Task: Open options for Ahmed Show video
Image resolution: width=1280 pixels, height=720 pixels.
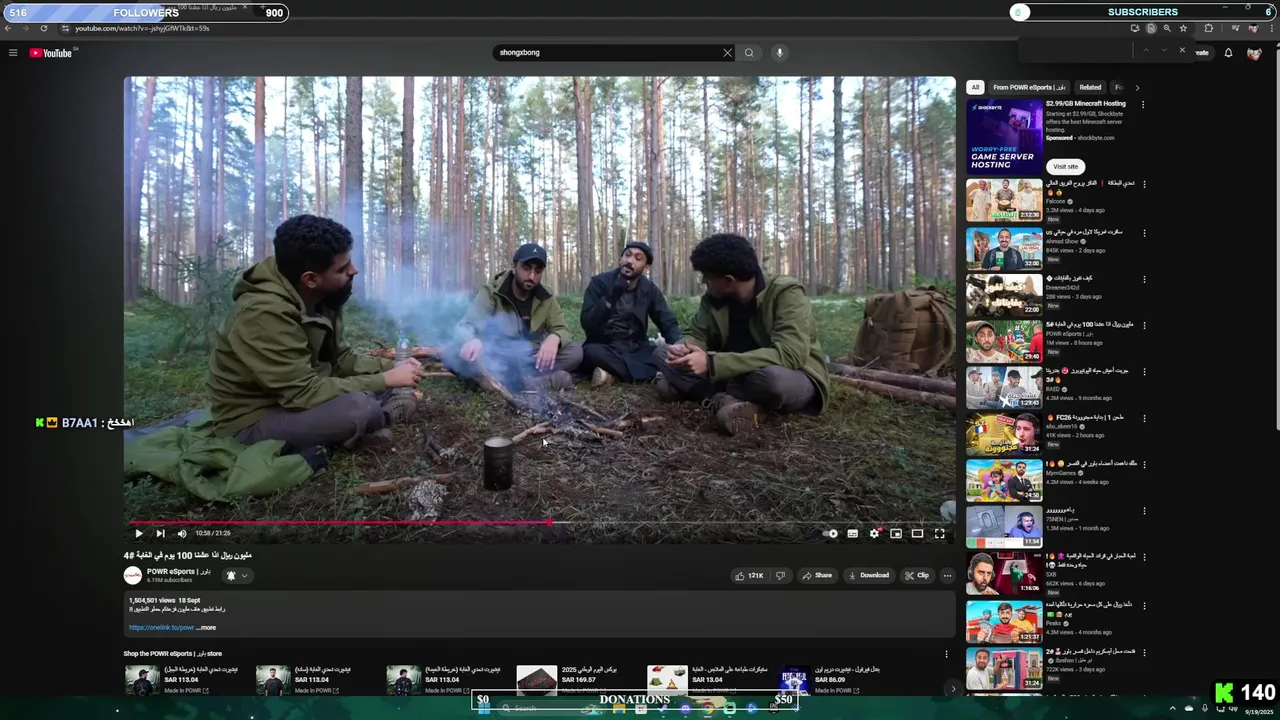Action: 1144,232
